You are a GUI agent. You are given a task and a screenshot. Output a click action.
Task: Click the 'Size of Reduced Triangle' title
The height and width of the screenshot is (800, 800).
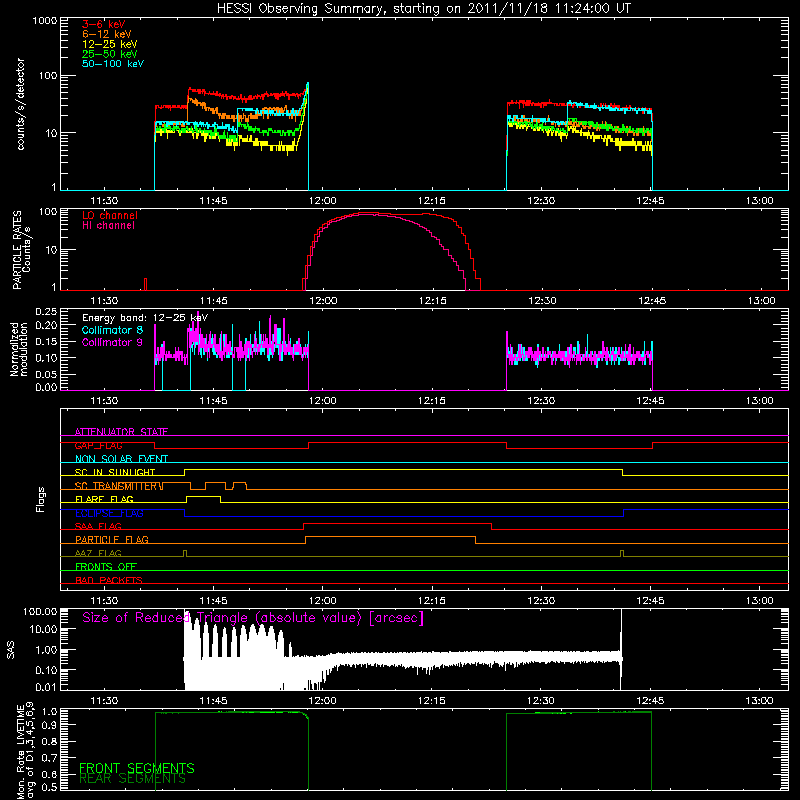pyautogui.click(x=253, y=618)
